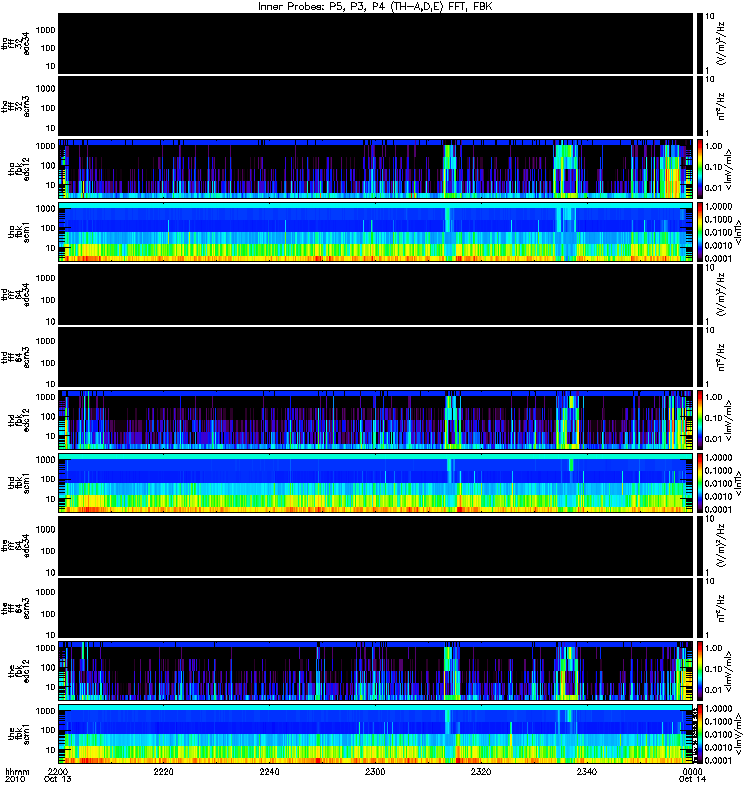Screen dimensions: 750x800
Task: Click the color bar beside thd fbk scm1
Action: point(700,483)
